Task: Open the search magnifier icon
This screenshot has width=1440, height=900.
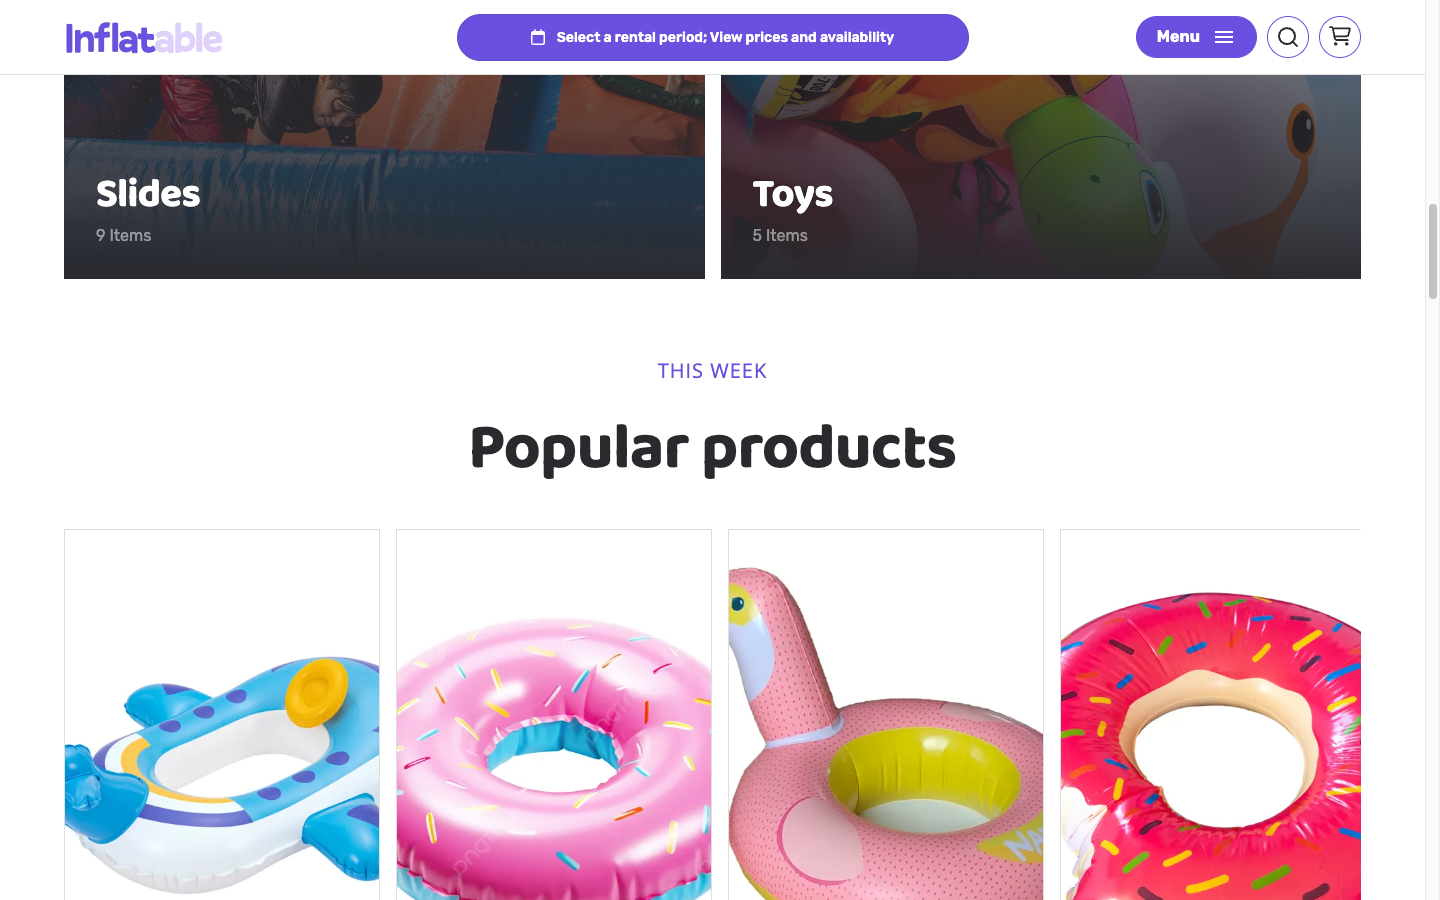Action: pyautogui.click(x=1288, y=37)
